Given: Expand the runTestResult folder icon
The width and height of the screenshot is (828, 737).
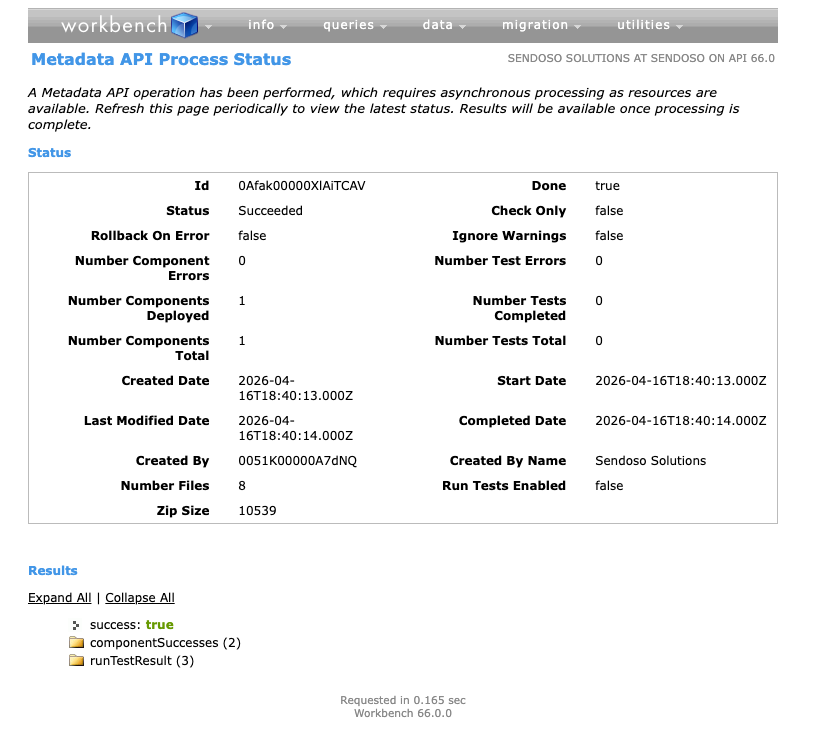Looking at the screenshot, I should click(x=77, y=660).
